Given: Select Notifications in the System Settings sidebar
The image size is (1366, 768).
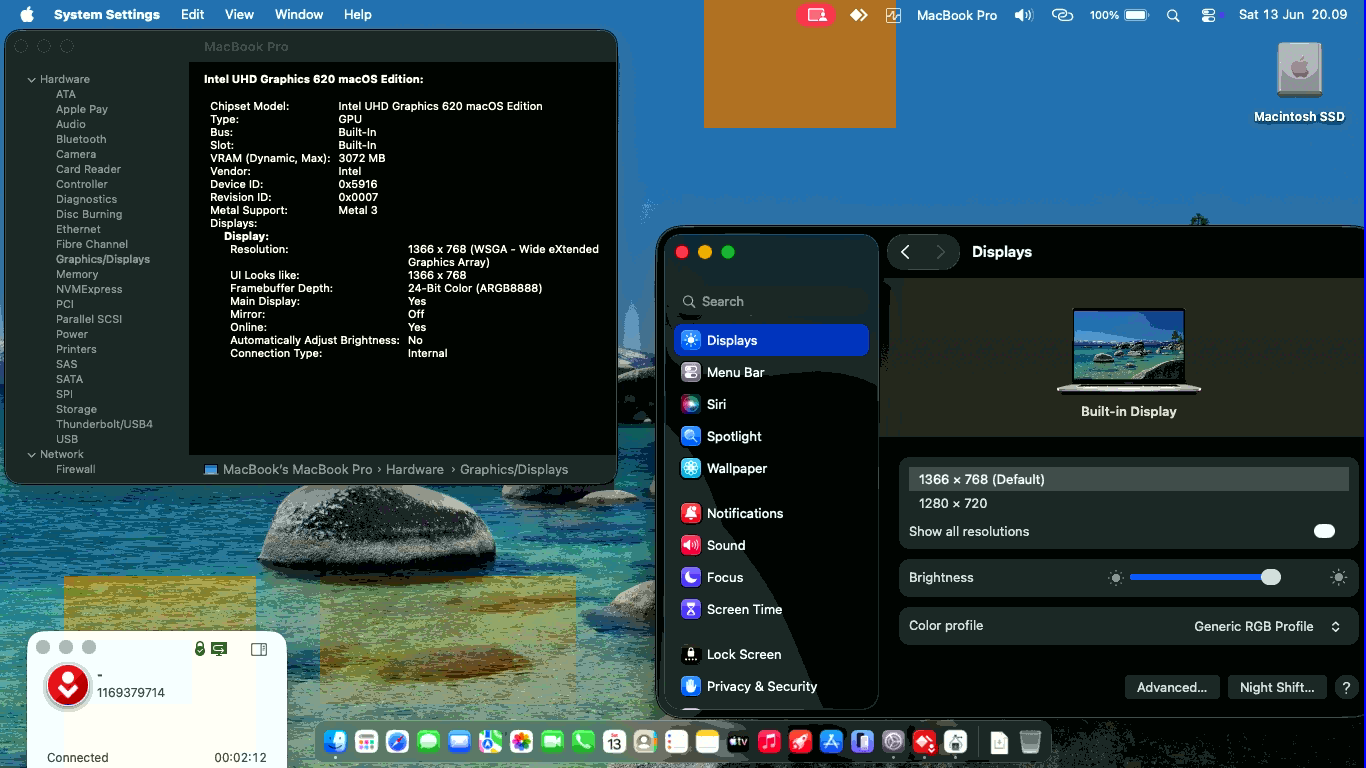Looking at the screenshot, I should point(771,513).
